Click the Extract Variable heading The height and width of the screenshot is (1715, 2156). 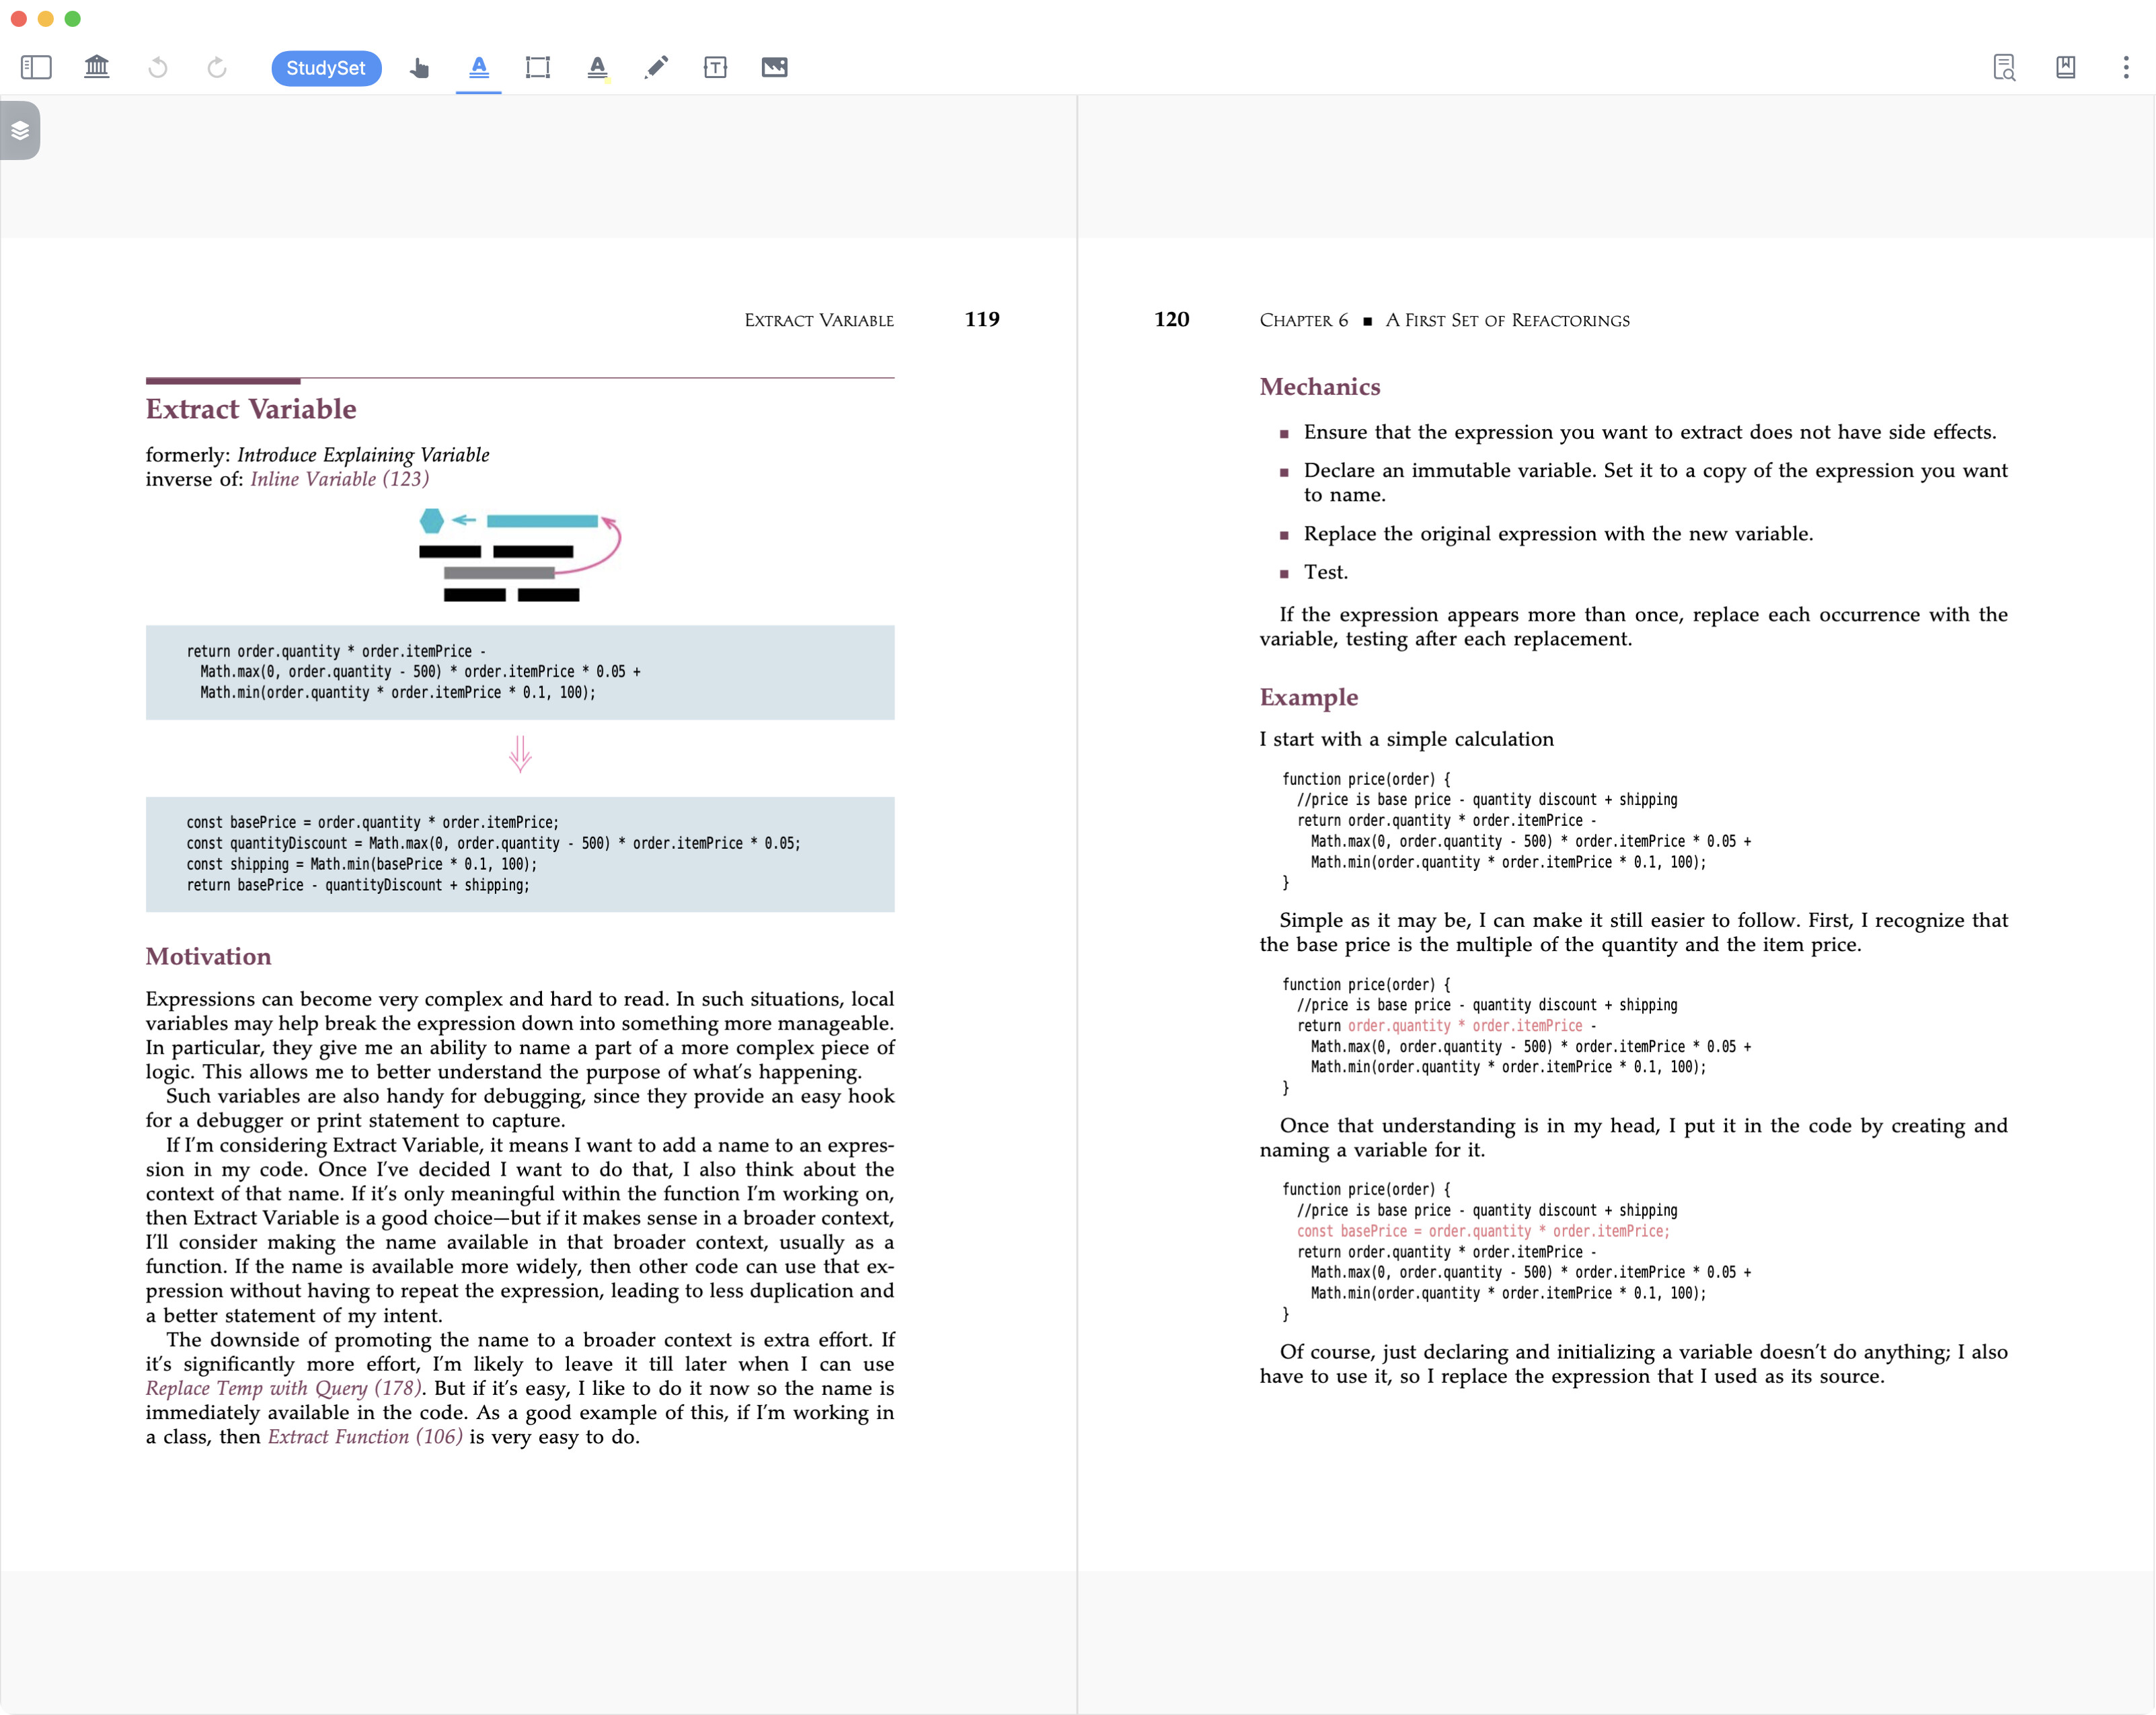(x=251, y=409)
